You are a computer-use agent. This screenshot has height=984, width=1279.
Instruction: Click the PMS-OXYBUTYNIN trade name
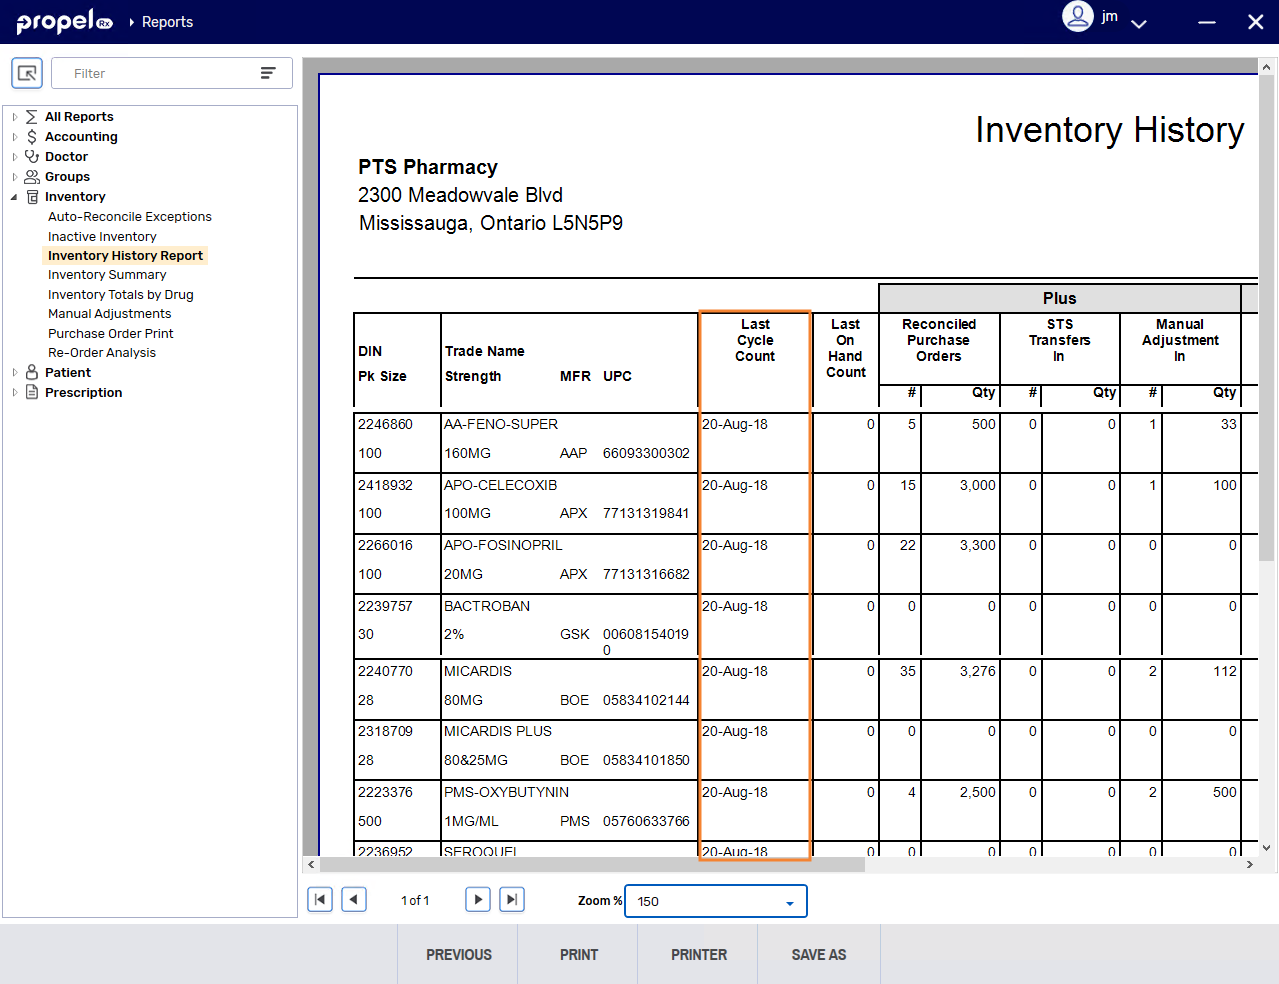[506, 792]
